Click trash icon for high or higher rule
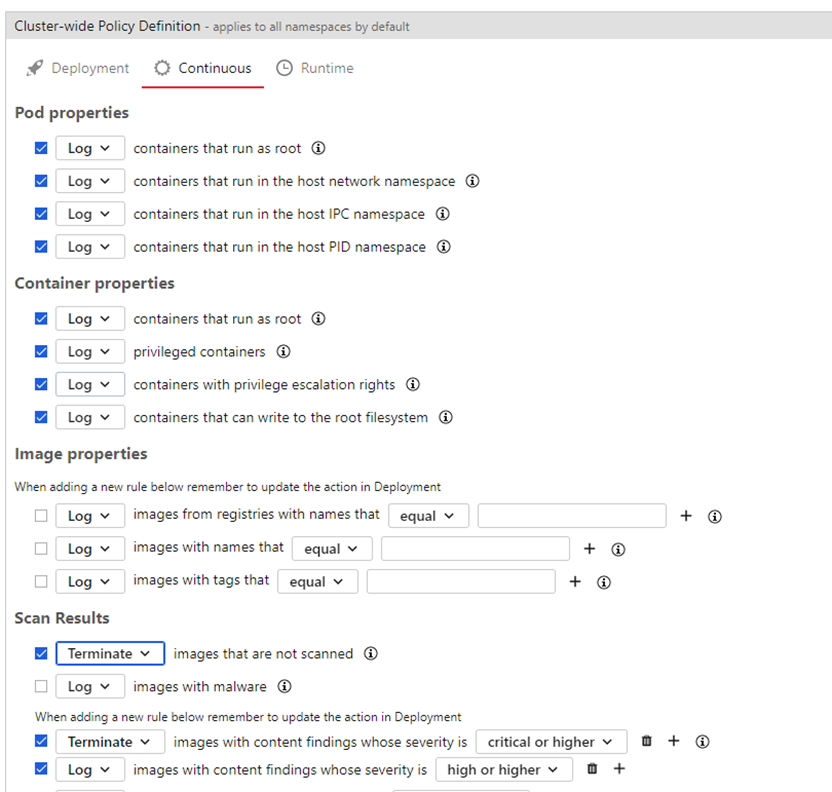This screenshot has height=792, width=832. click(x=592, y=770)
